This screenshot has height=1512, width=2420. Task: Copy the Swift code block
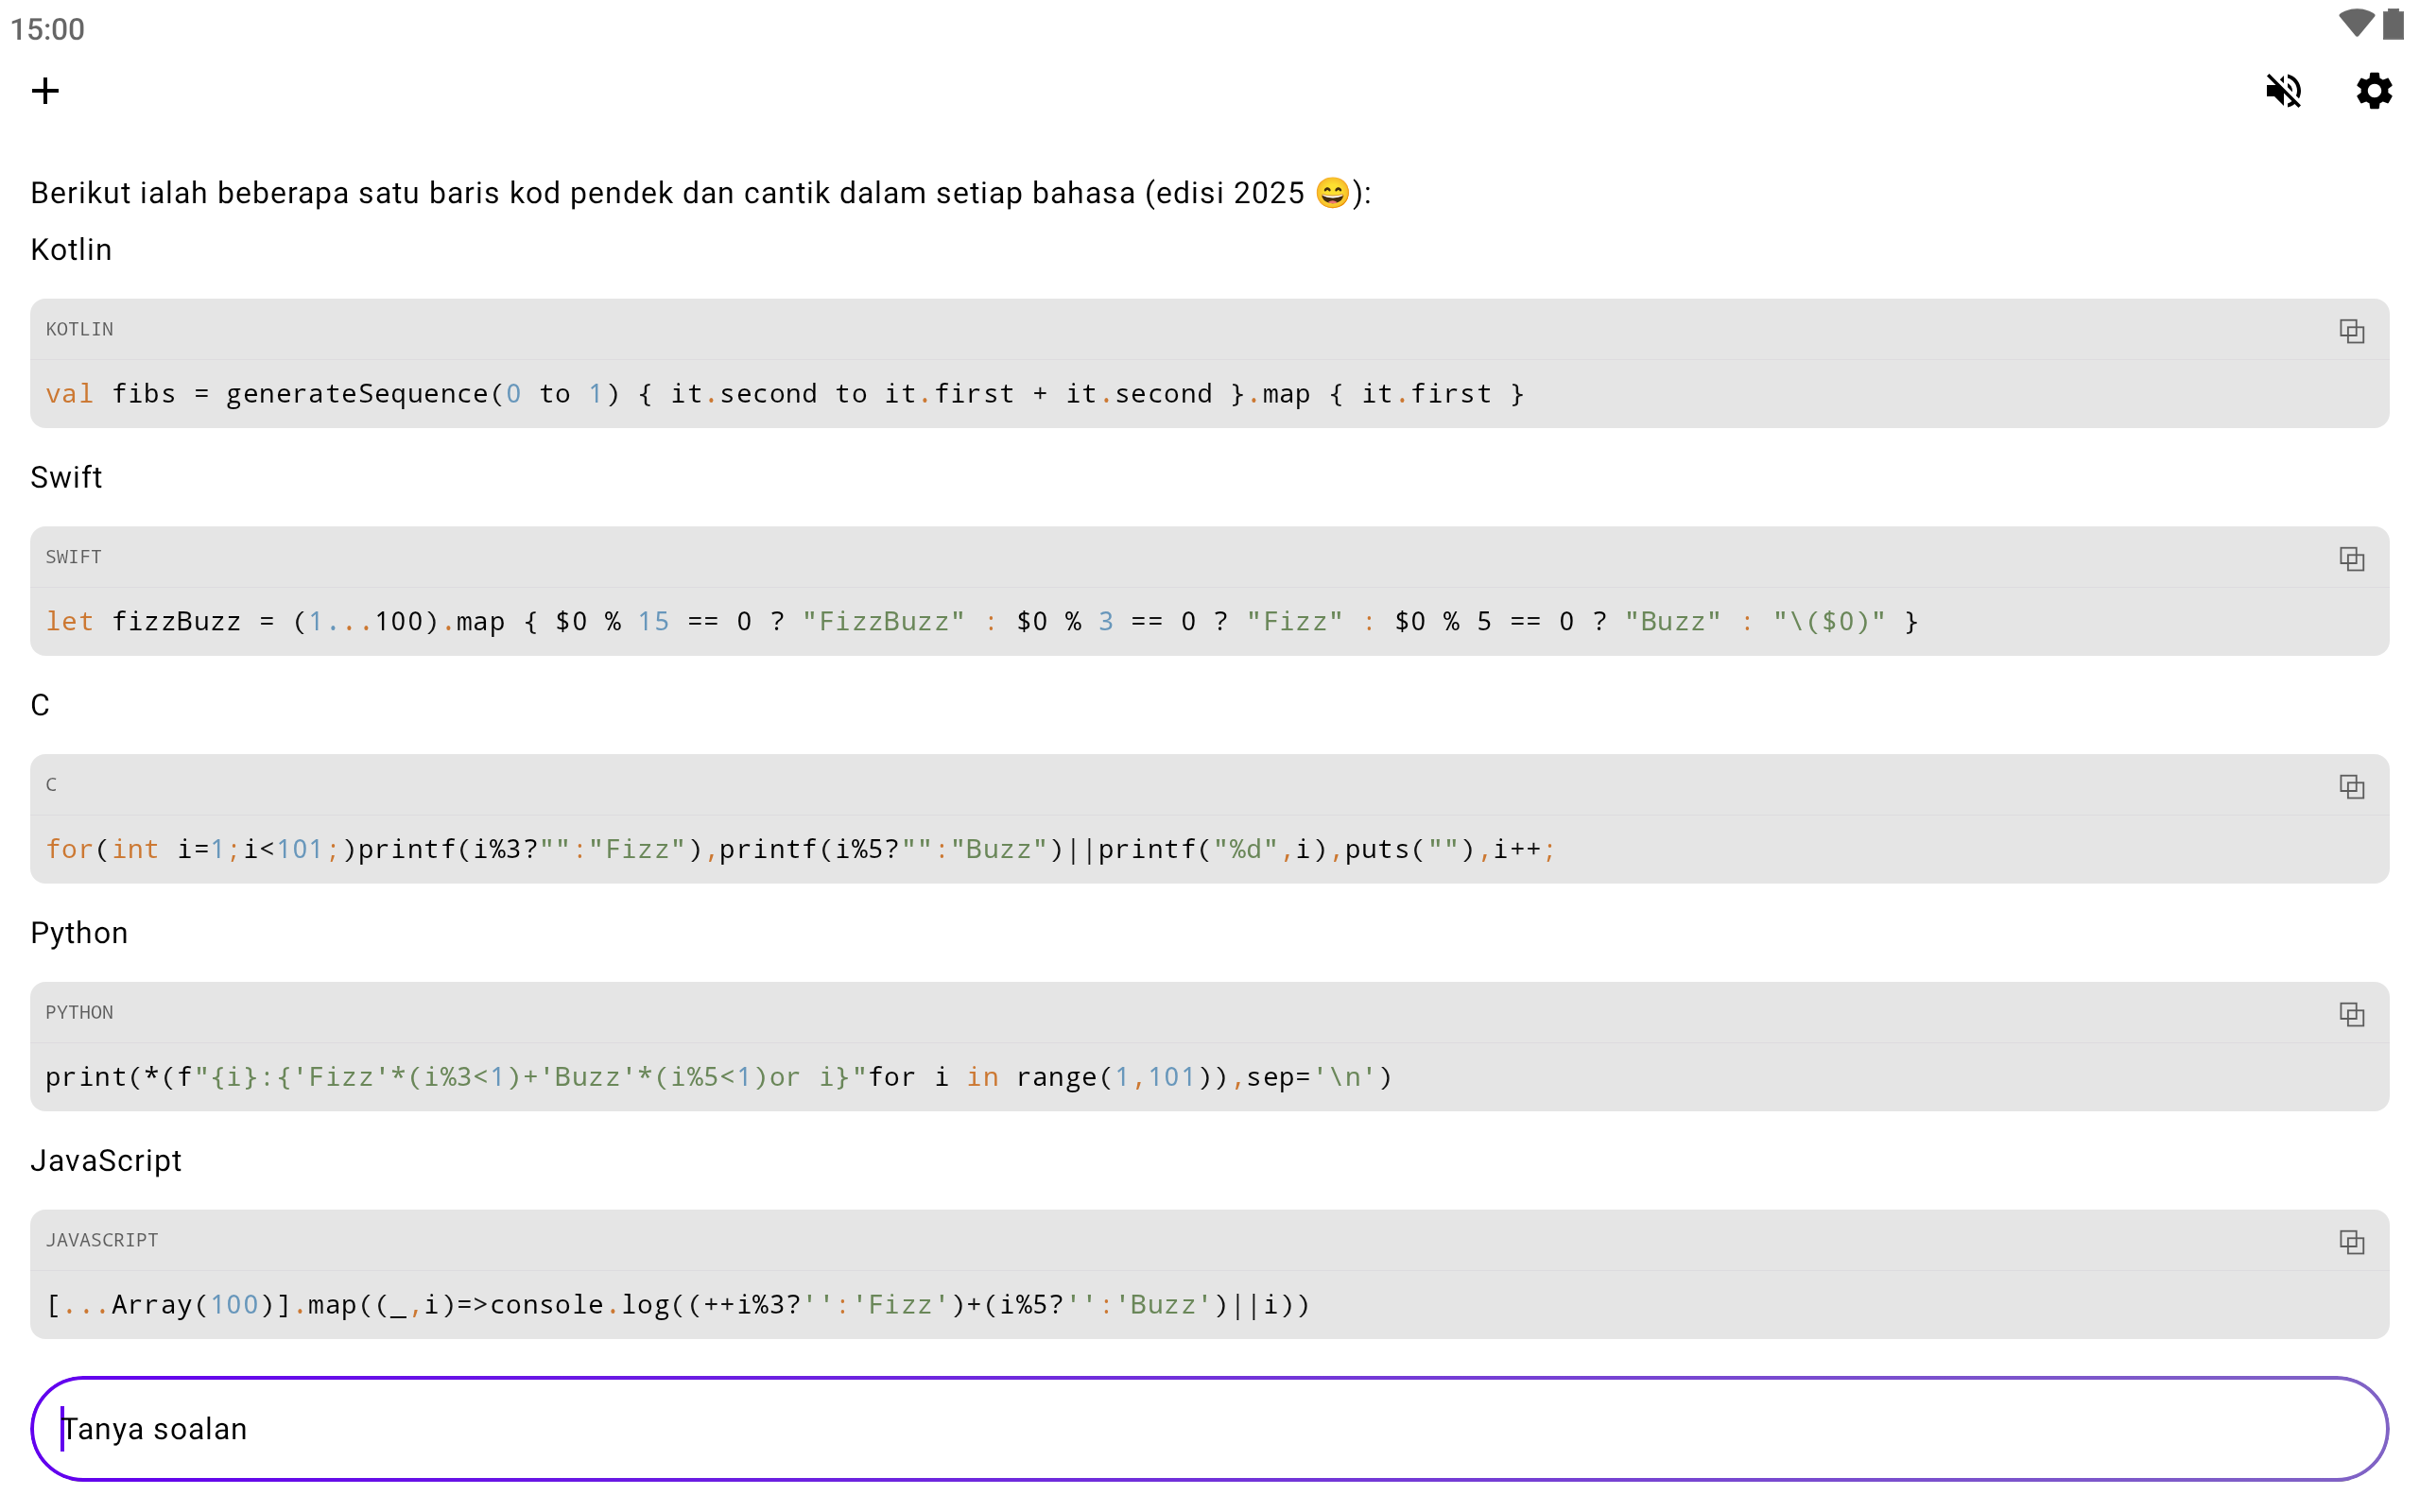(2351, 558)
